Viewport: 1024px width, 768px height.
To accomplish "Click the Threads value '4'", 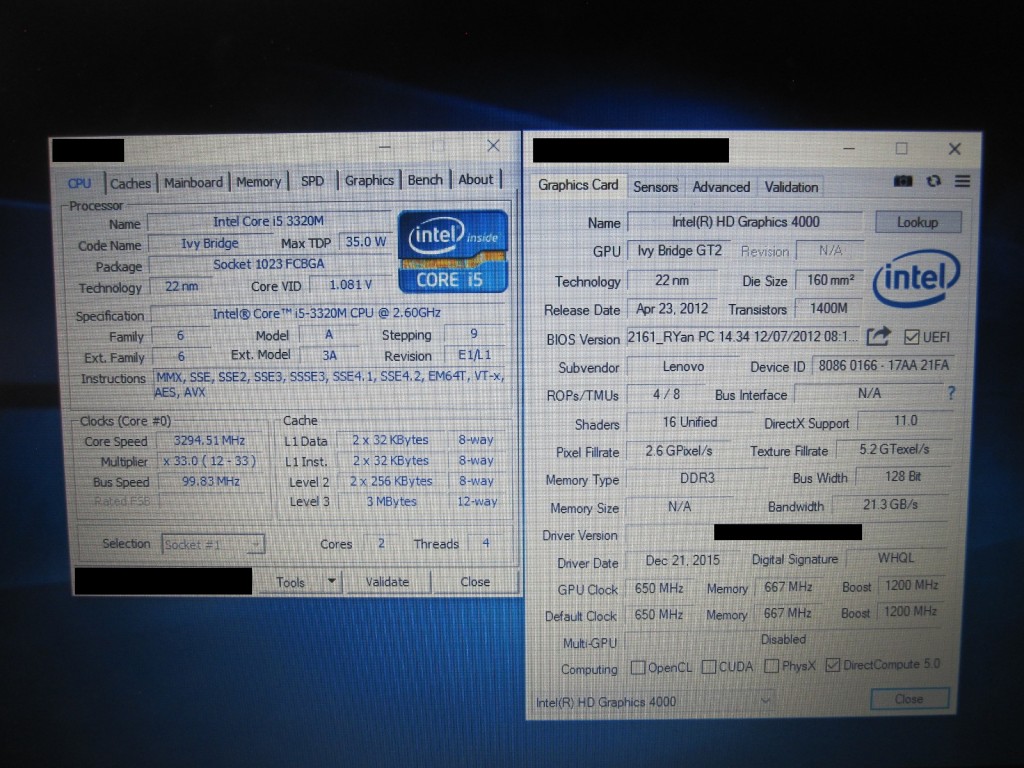I will pyautogui.click(x=486, y=543).
